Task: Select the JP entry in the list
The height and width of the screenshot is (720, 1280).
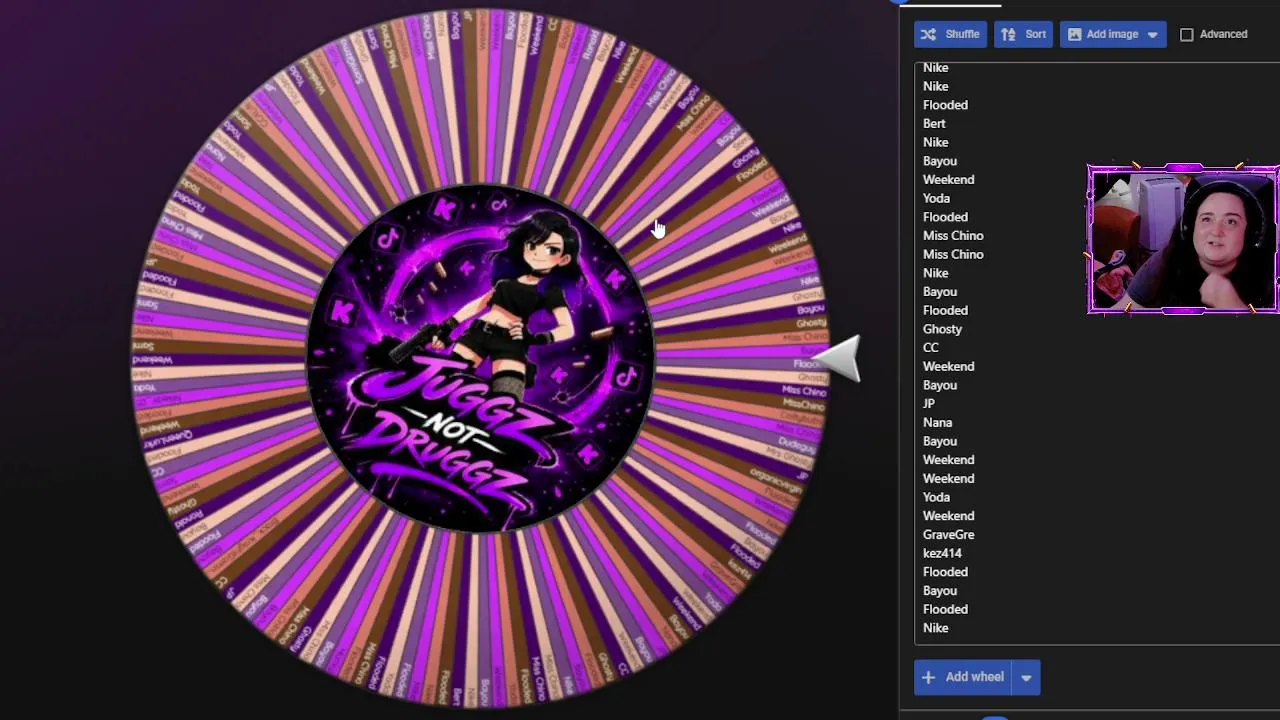Action: point(929,404)
